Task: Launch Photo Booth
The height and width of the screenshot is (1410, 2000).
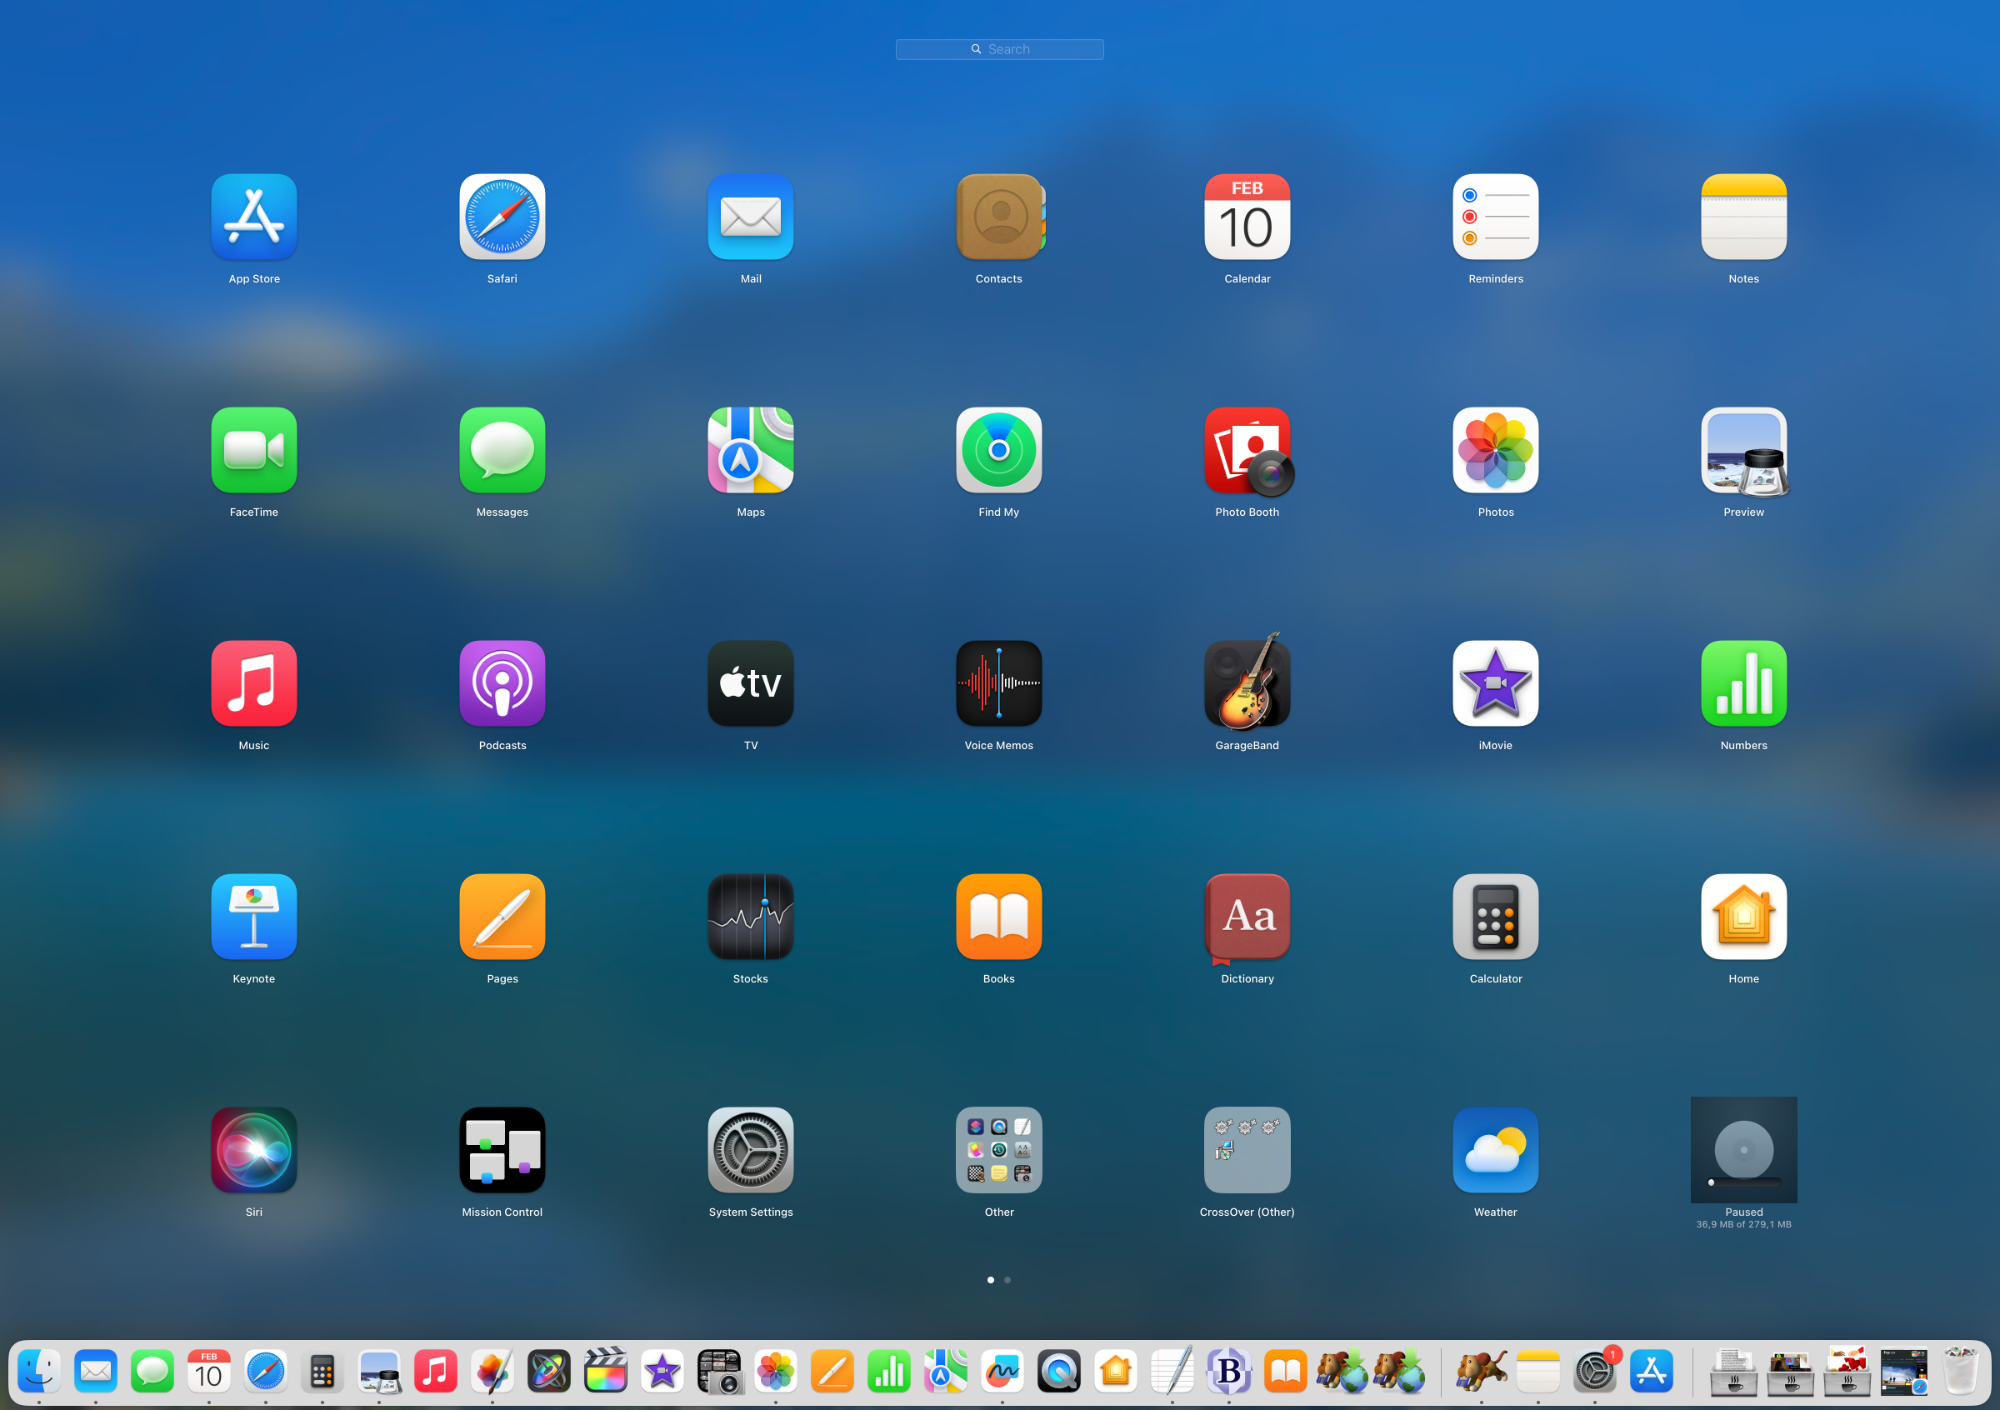Action: pos(1247,450)
